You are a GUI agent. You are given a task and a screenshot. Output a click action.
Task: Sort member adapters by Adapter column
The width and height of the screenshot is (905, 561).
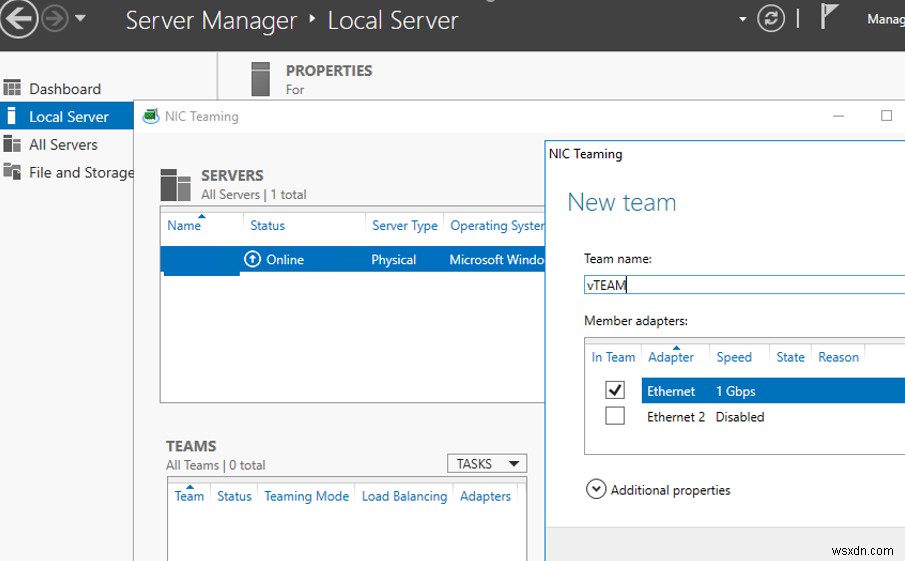click(x=671, y=357)
